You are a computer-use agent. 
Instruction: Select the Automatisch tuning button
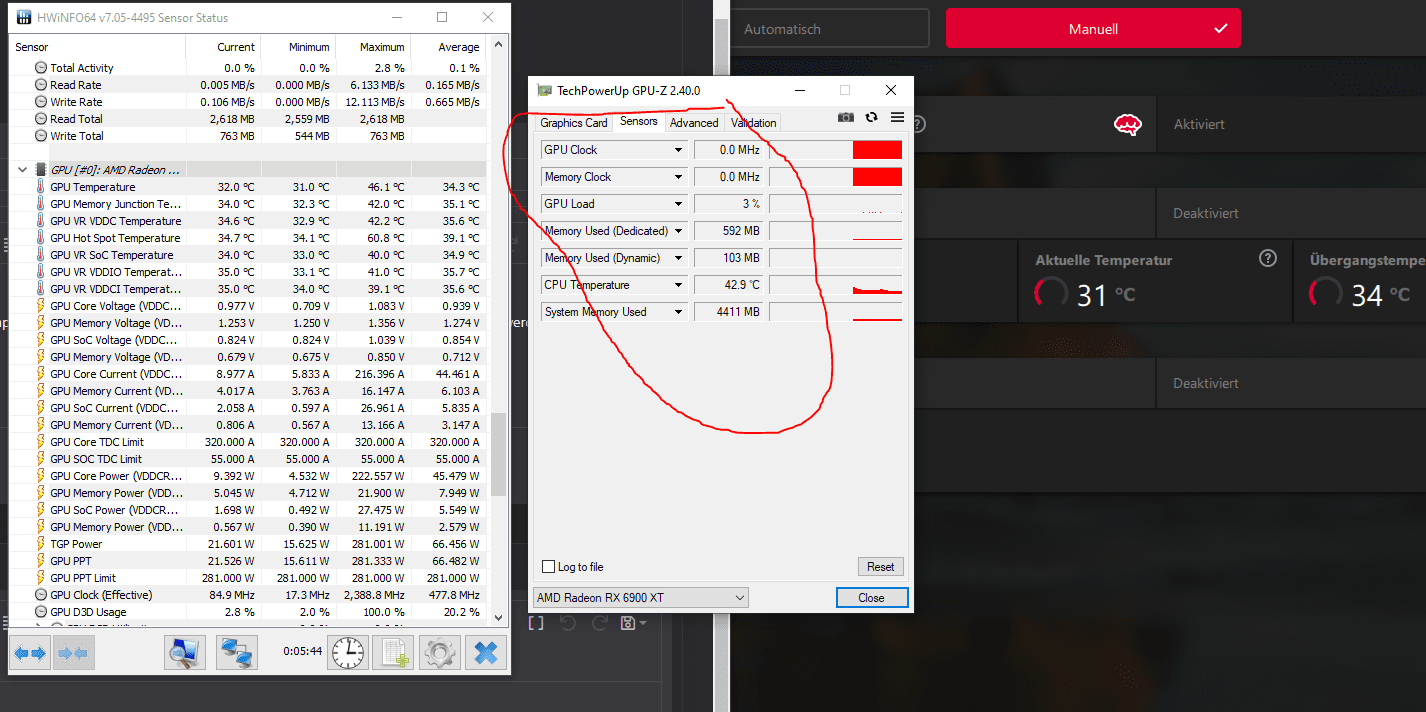click(x=829, y=29)
